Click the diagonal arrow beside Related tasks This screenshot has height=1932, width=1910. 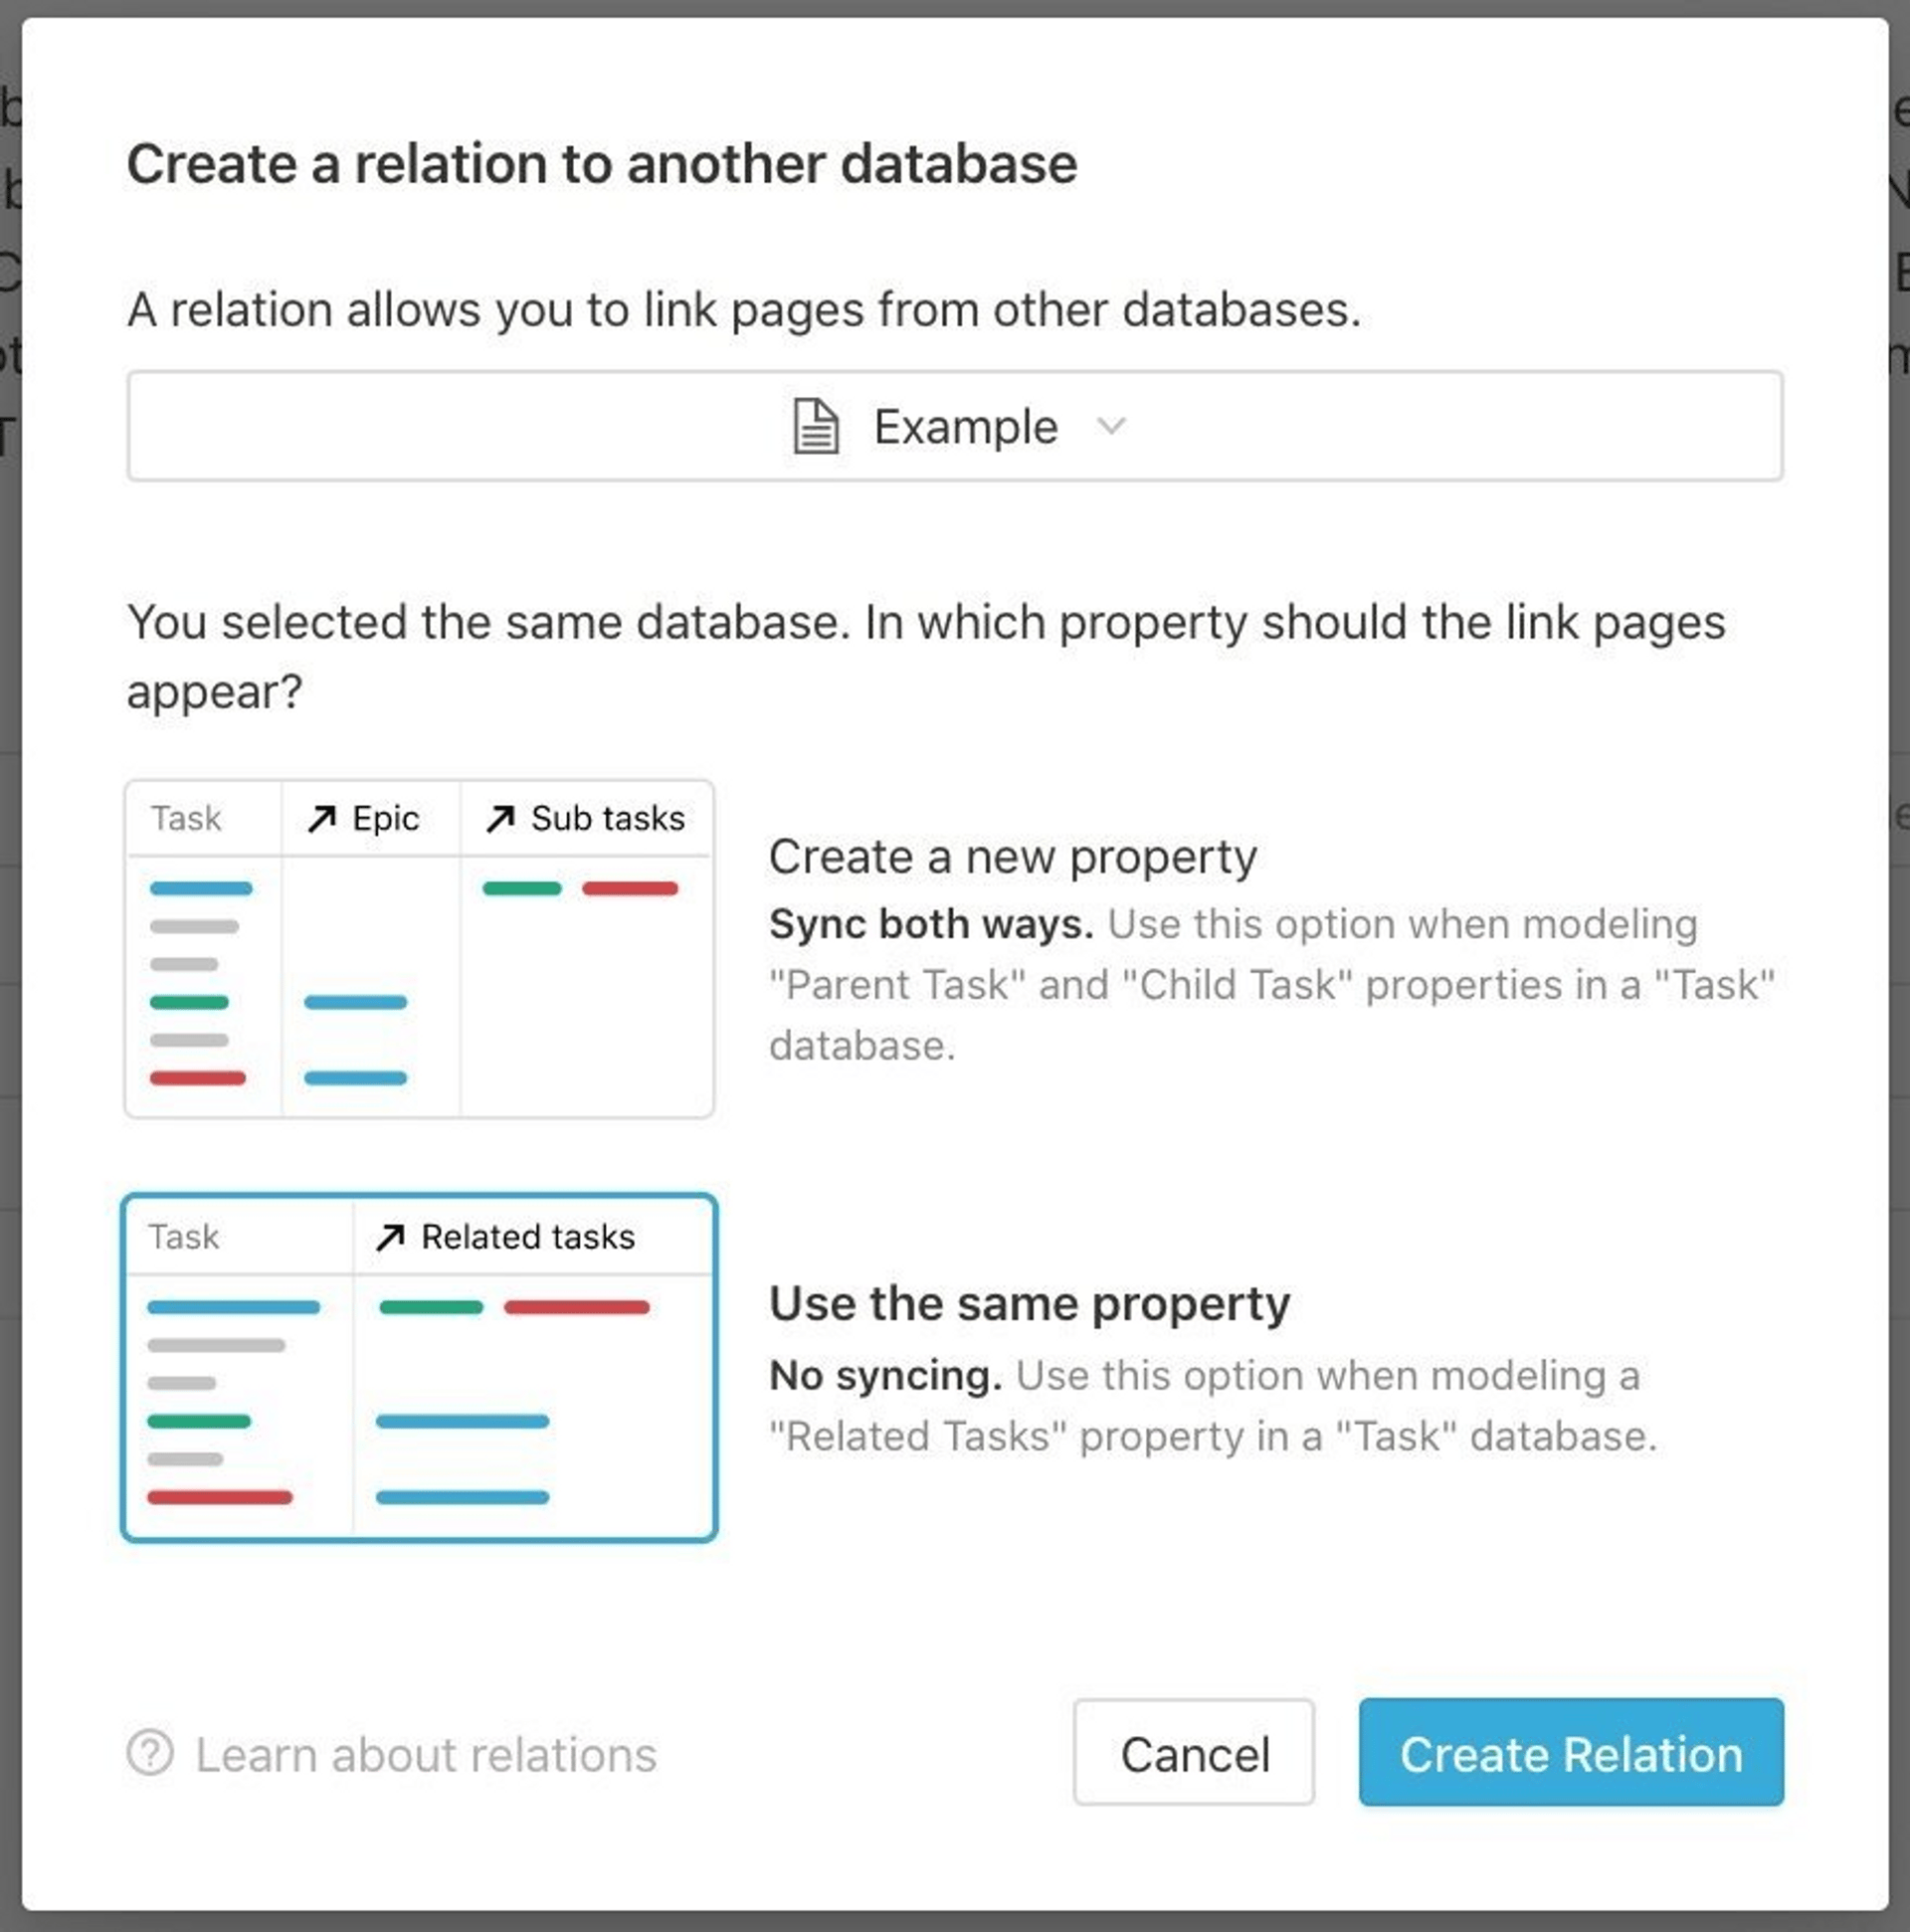[390, 1236]
